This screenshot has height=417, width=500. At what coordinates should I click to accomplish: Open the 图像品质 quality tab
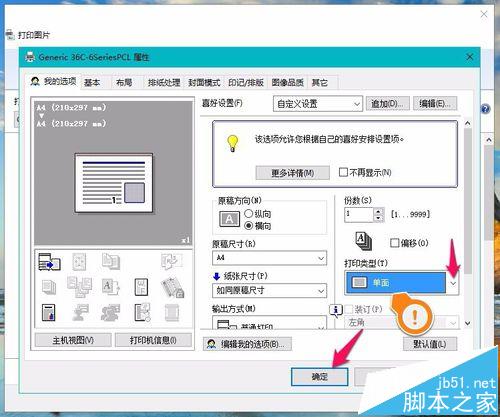(287, 82)
